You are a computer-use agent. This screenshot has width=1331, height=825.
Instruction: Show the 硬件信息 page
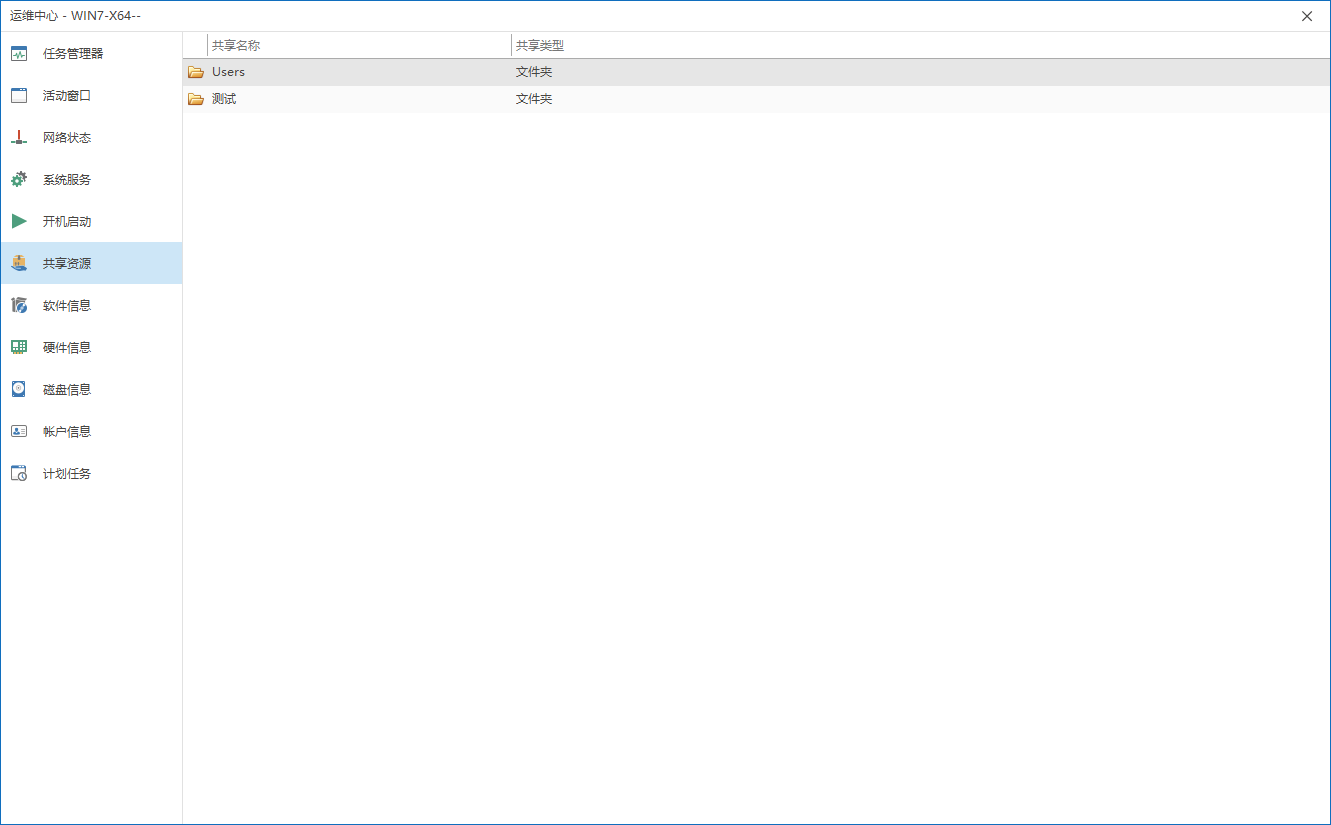91,347
